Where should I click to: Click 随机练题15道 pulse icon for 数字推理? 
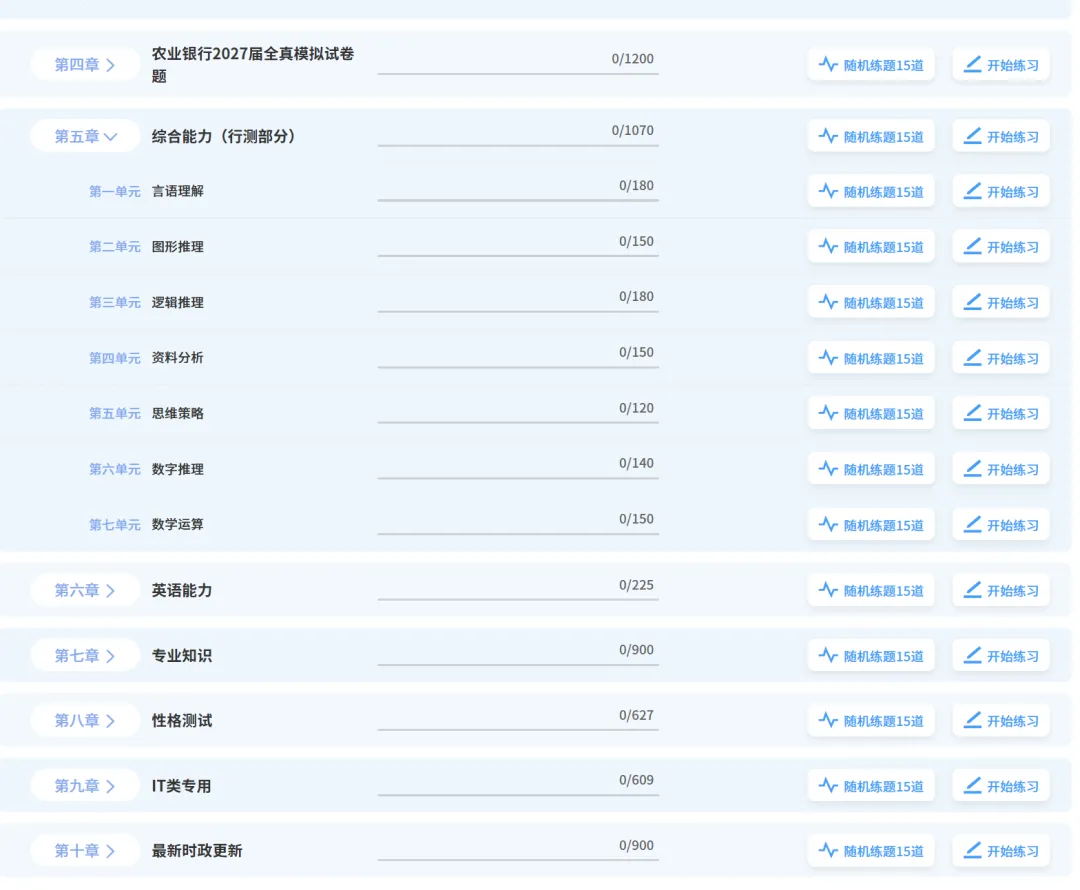[828, 469]
